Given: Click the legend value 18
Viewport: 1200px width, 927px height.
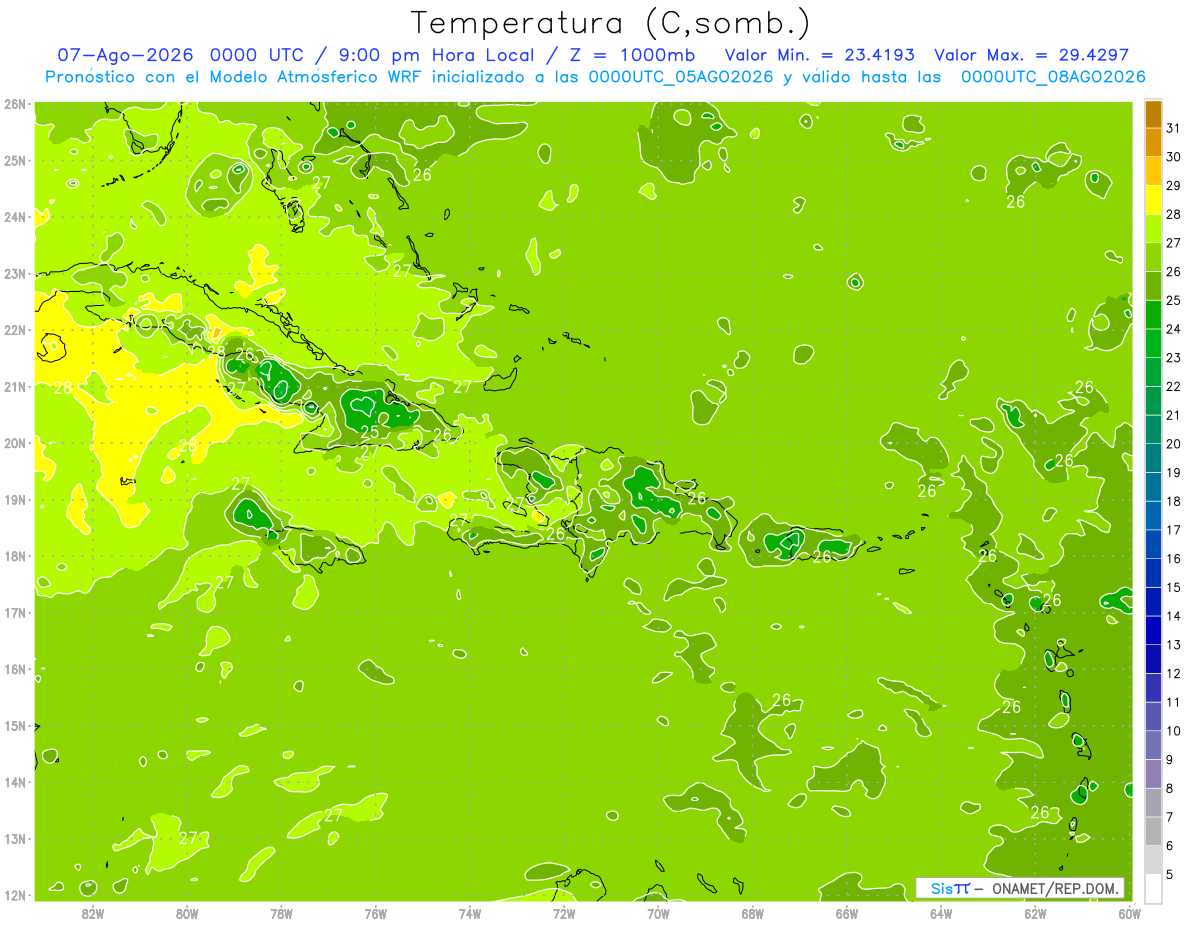Looking at the screenshot, I should pos(1173,501).
